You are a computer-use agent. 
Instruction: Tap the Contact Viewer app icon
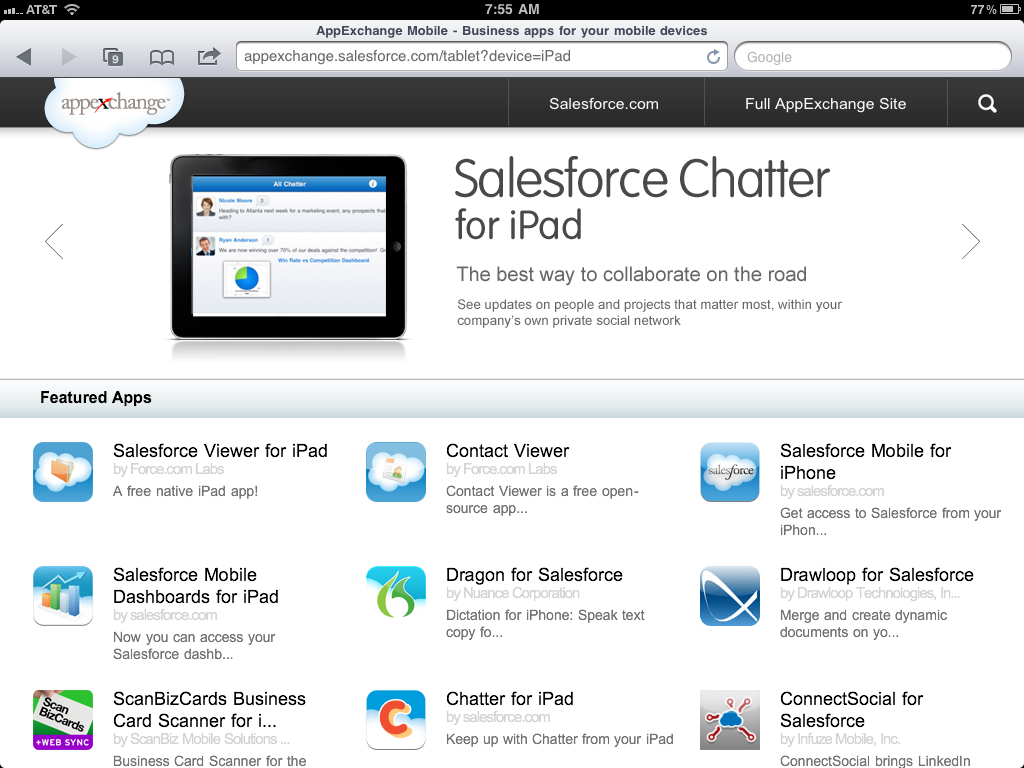click(x=396, y=472)
